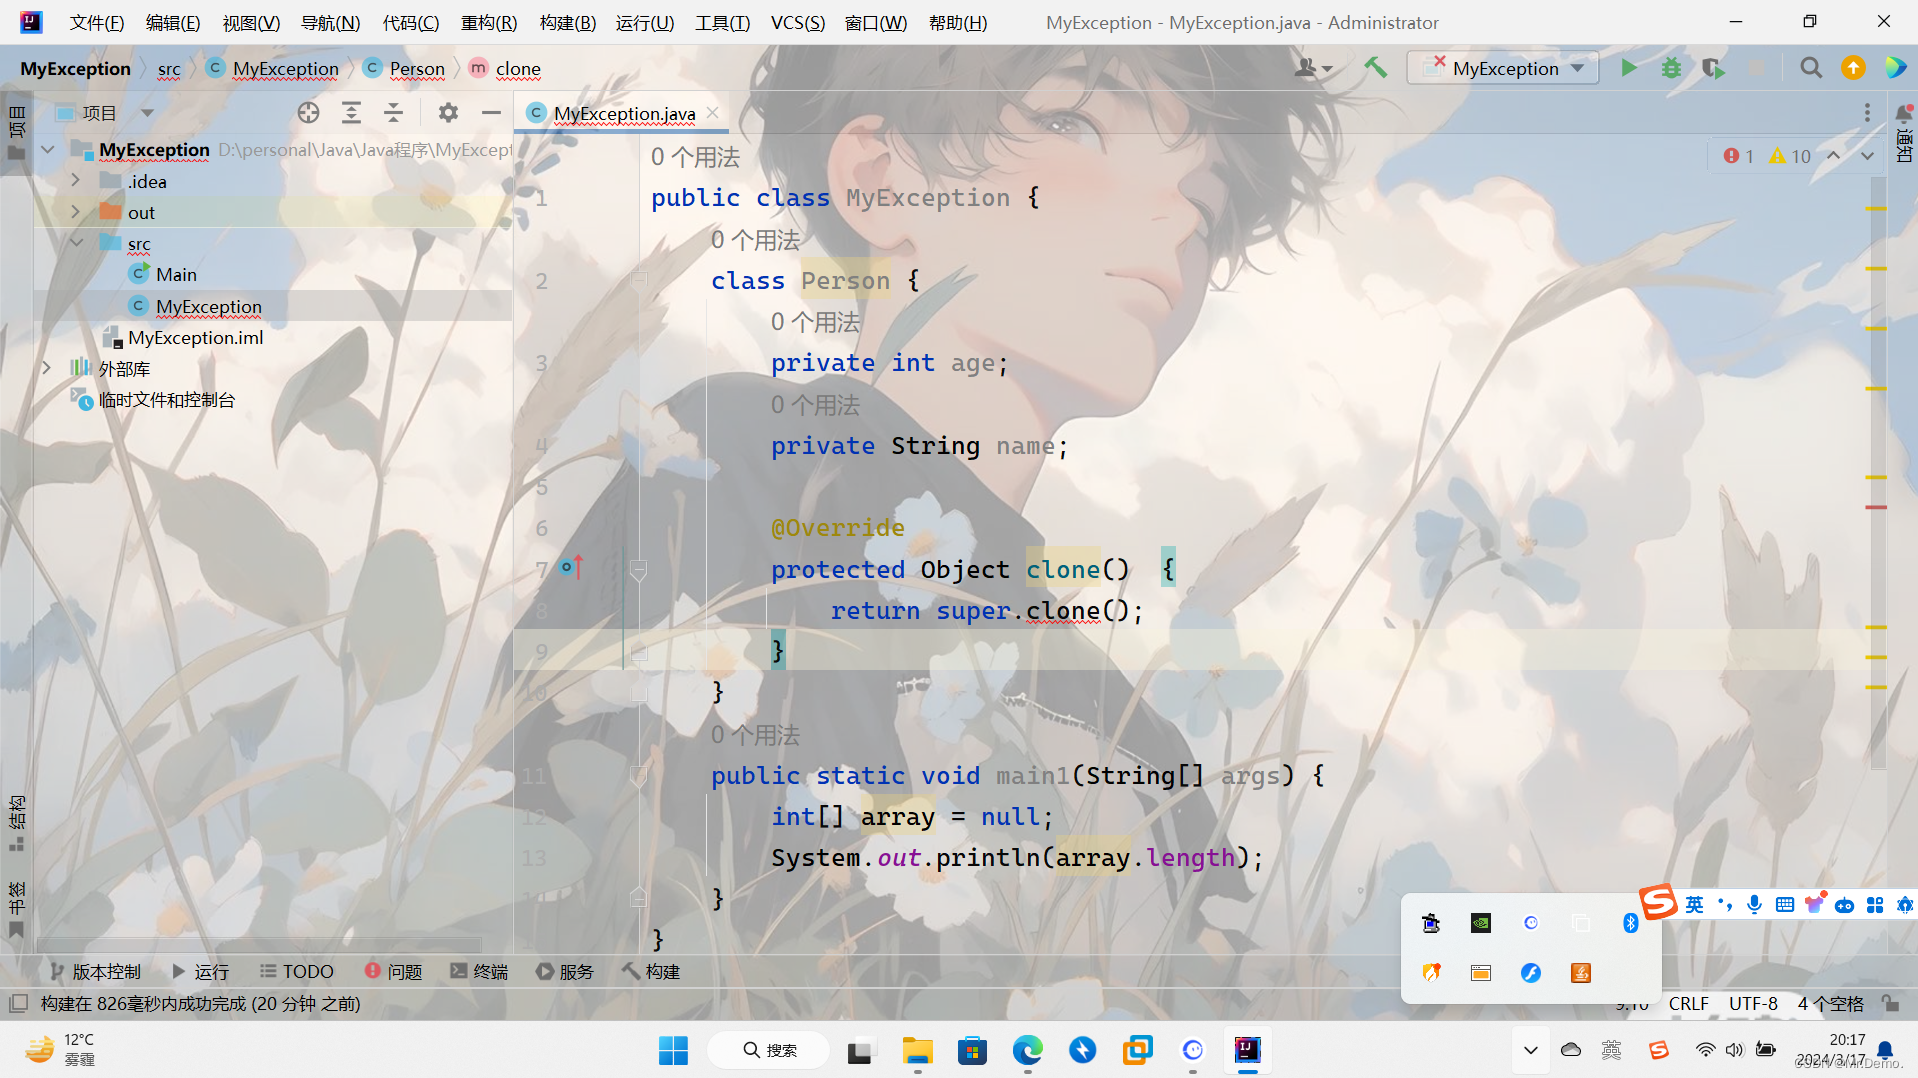Toggle the 书签 side panel
1918x1078 pixels.
click(17, 909)
